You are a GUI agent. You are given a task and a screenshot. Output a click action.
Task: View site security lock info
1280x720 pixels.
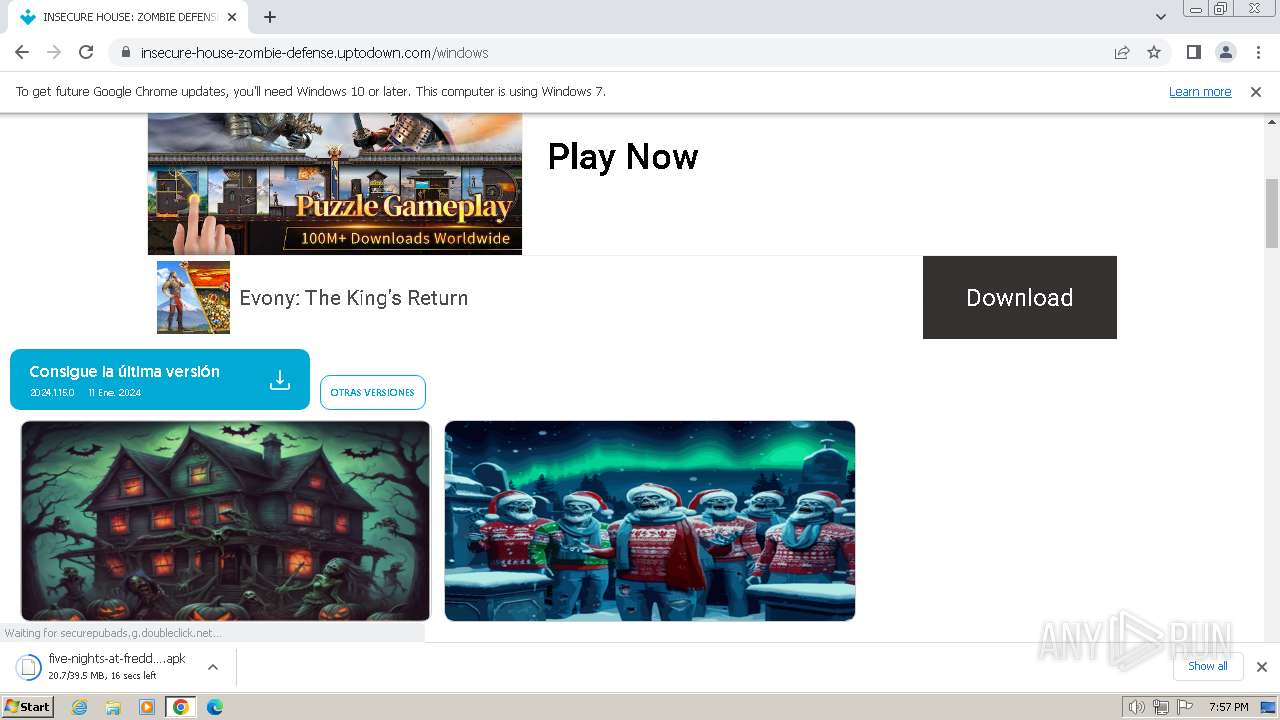(125, 52)
